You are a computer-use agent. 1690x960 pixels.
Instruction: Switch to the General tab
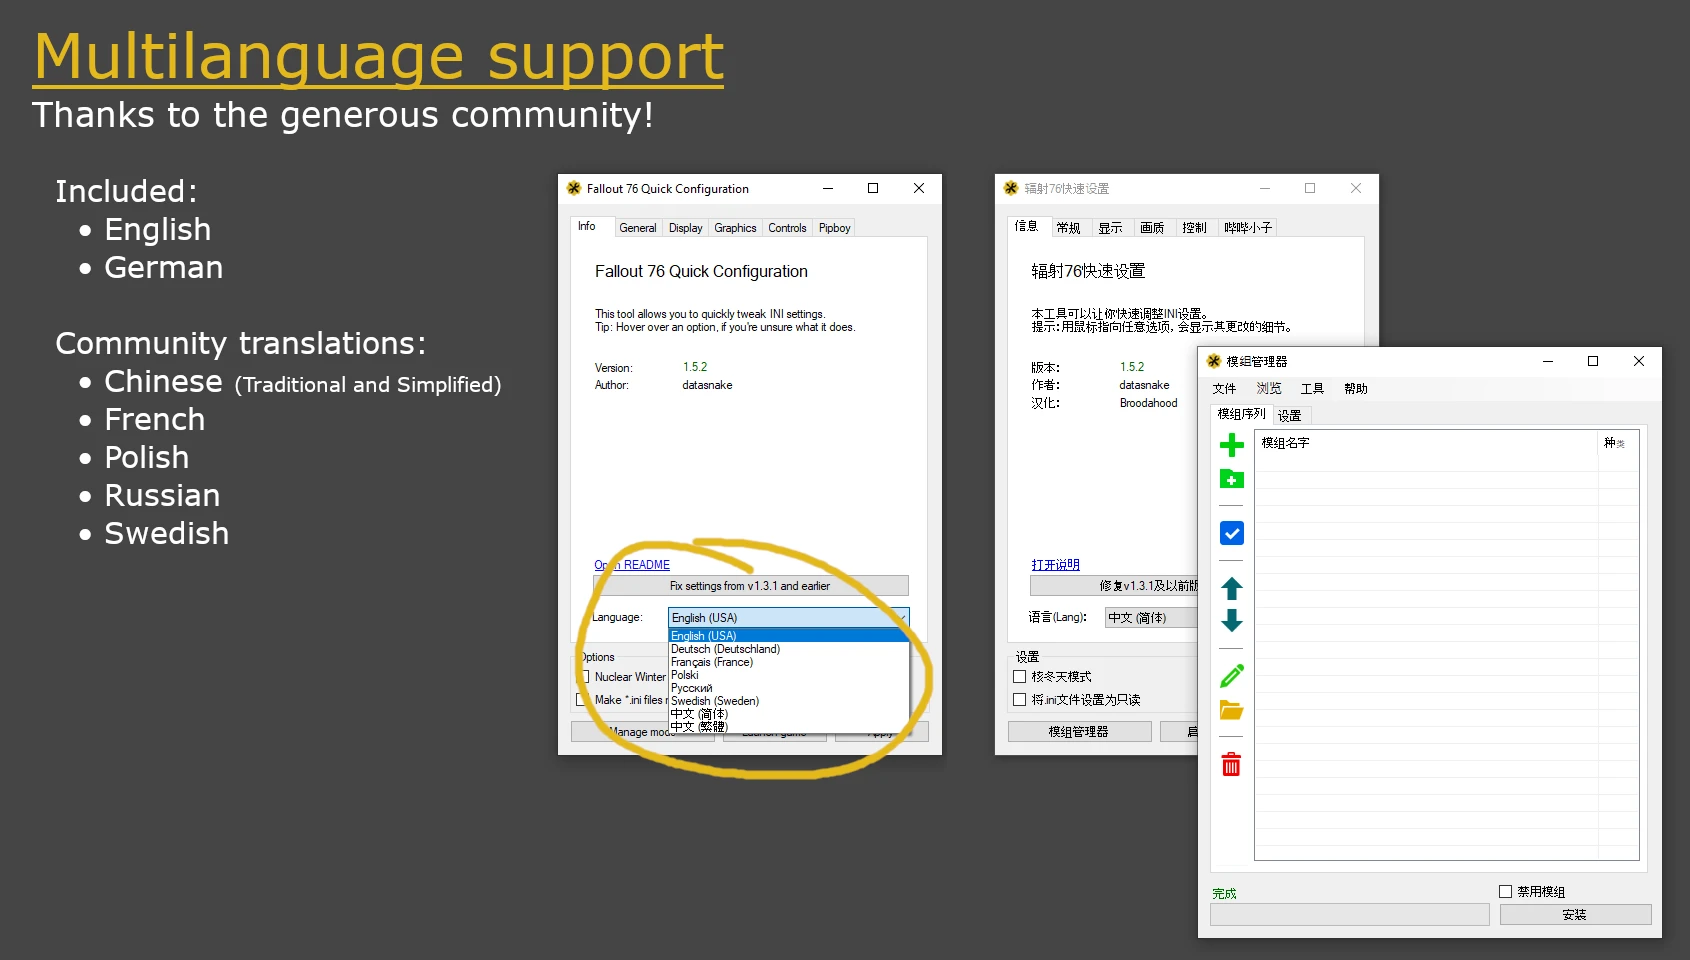[x=638, y=228]
